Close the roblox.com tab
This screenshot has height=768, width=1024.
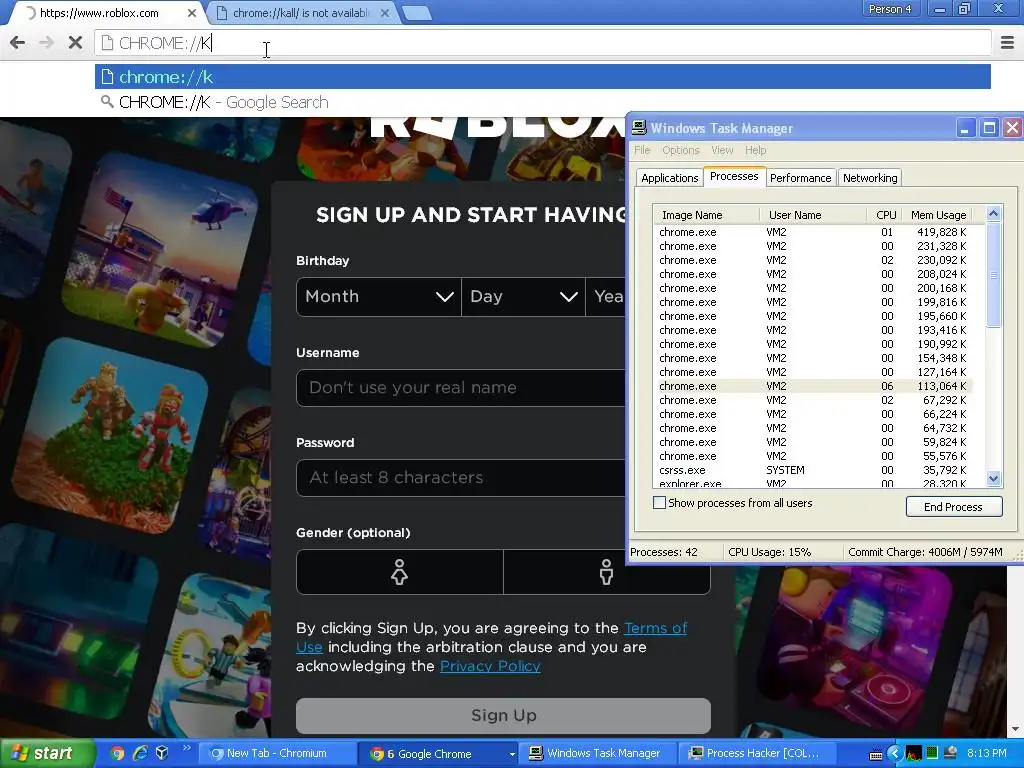pyautogui.click(x=192, y=12)
